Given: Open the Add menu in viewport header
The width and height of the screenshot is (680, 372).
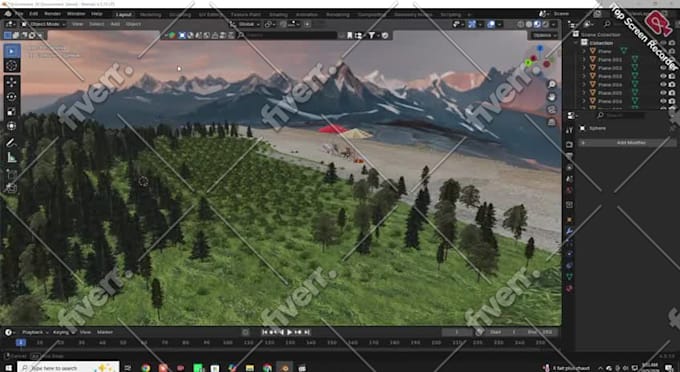Looking at the screenshot, I should point(115,24).
